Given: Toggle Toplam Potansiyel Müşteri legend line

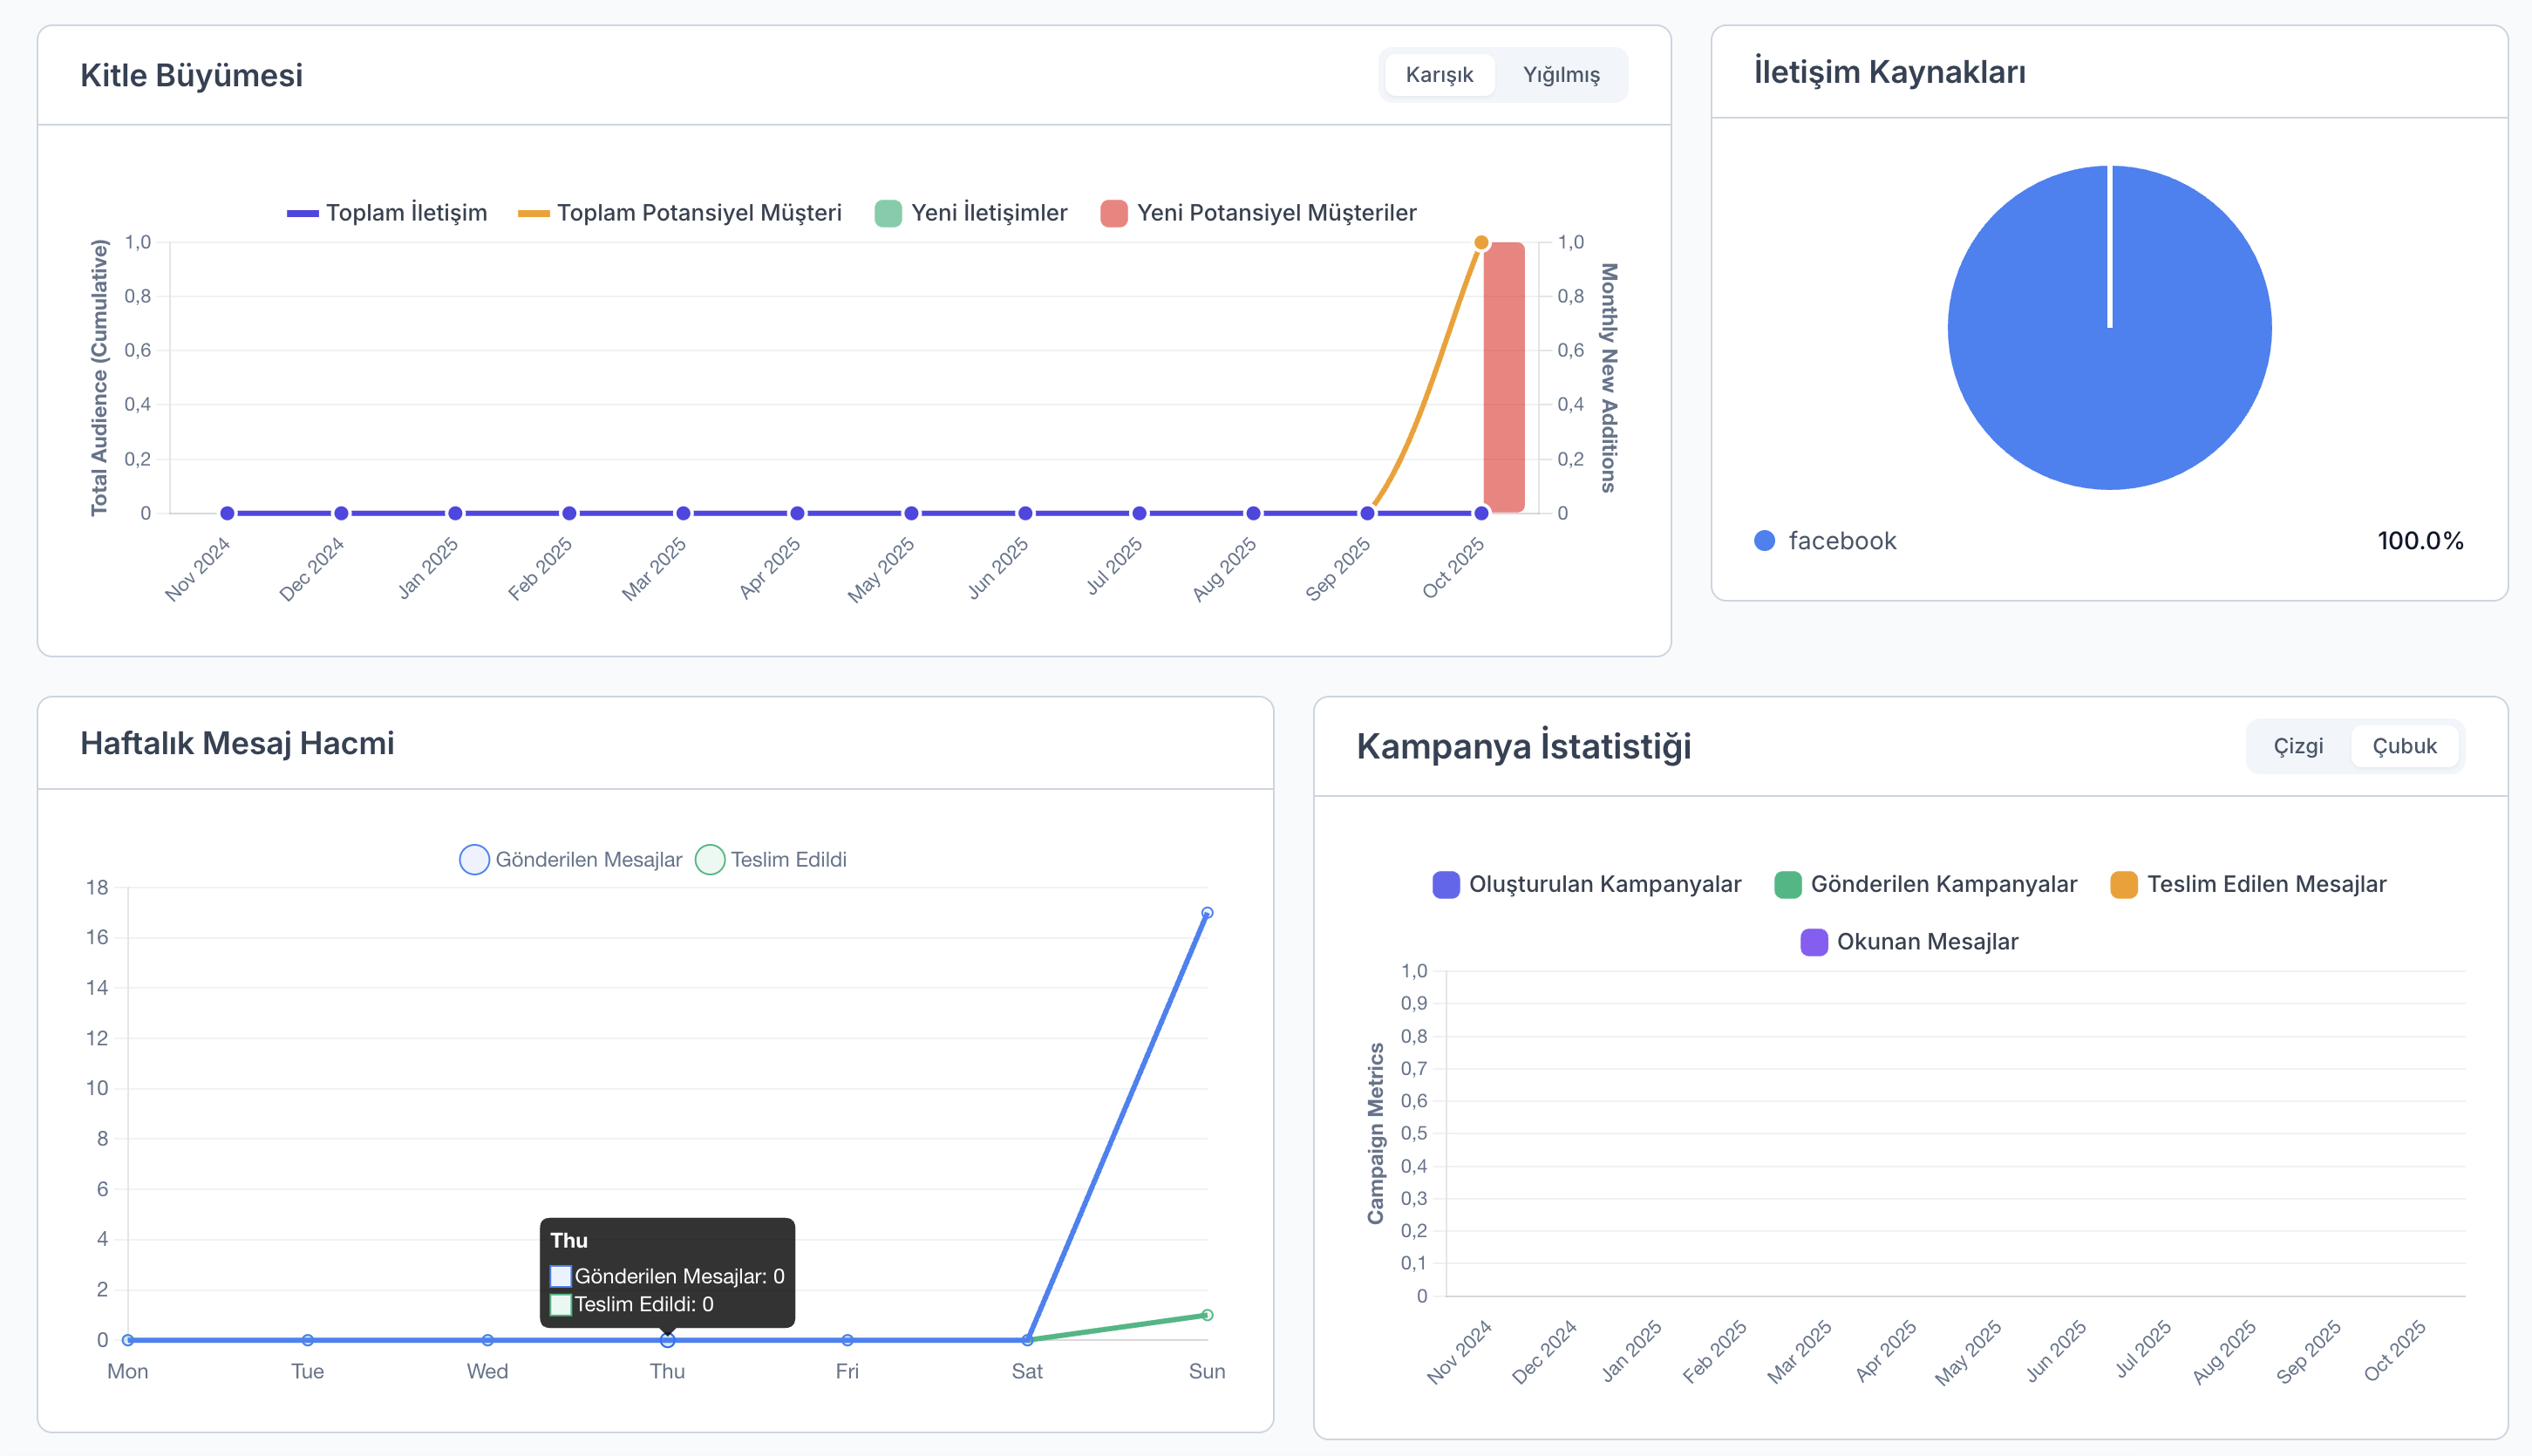Looking at the screenshot, I should click(x=533, y=213).
